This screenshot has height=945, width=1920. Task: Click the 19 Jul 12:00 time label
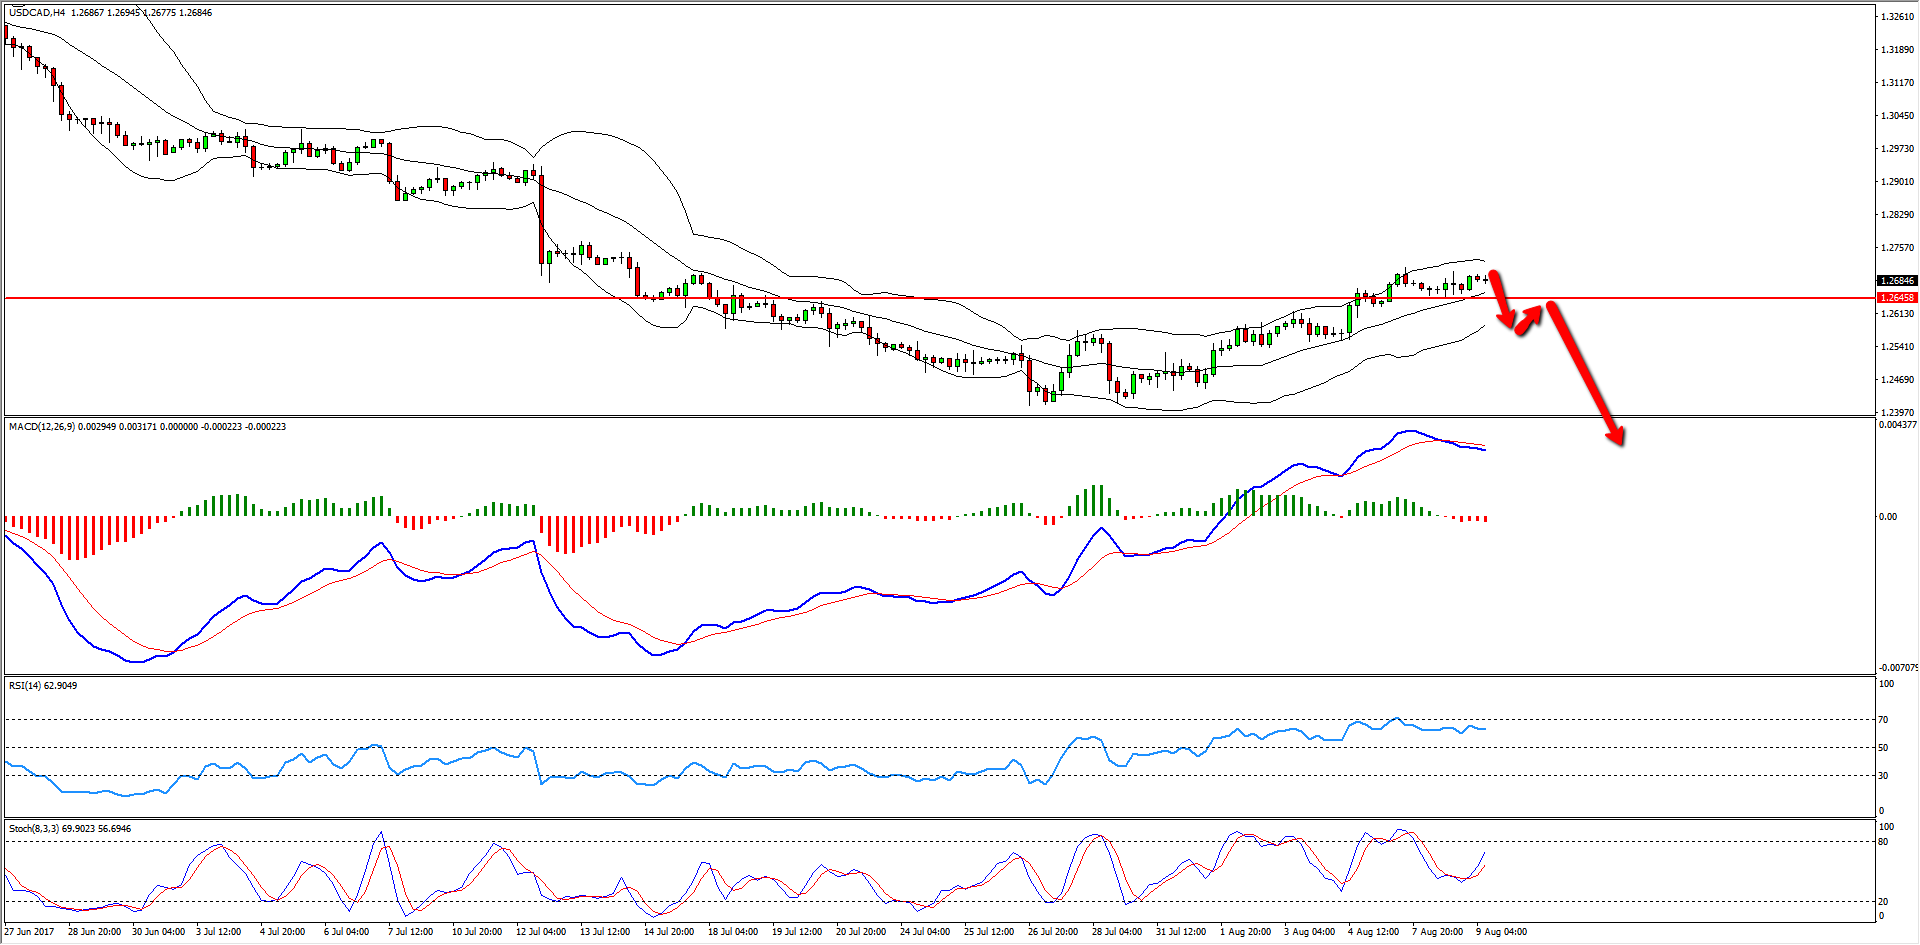point(797,932)
